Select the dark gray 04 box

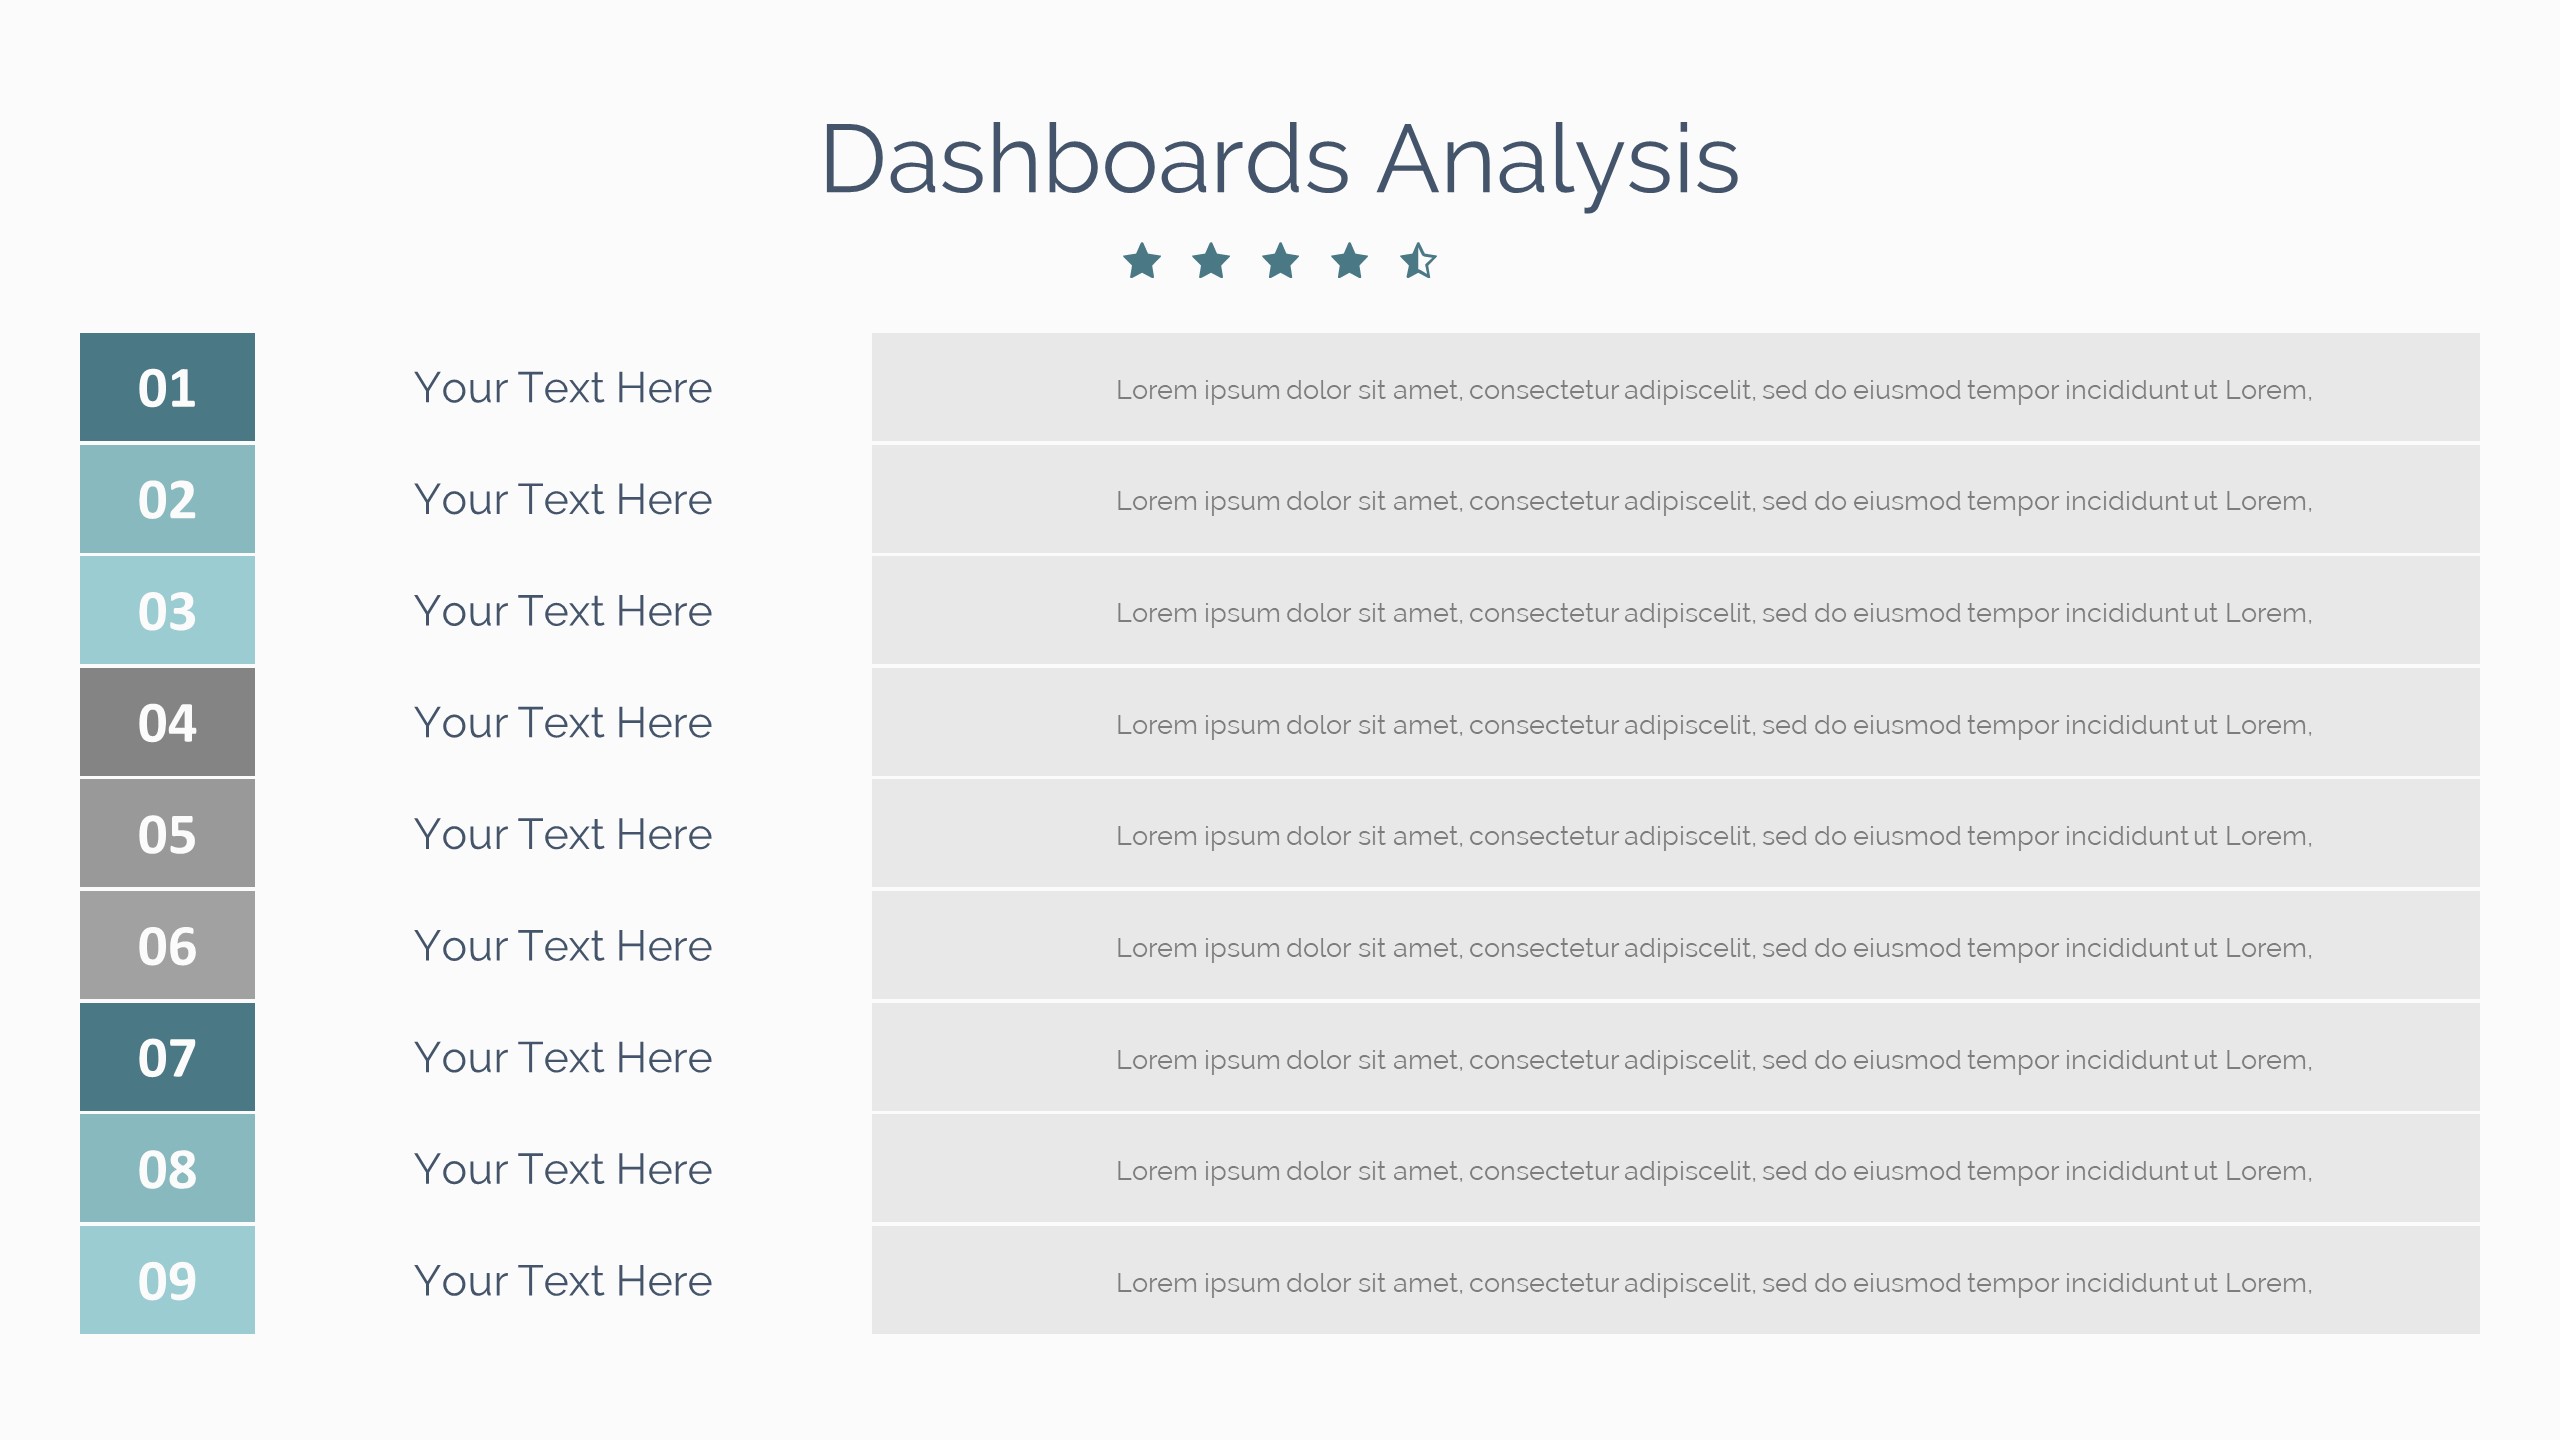(167, 722)
